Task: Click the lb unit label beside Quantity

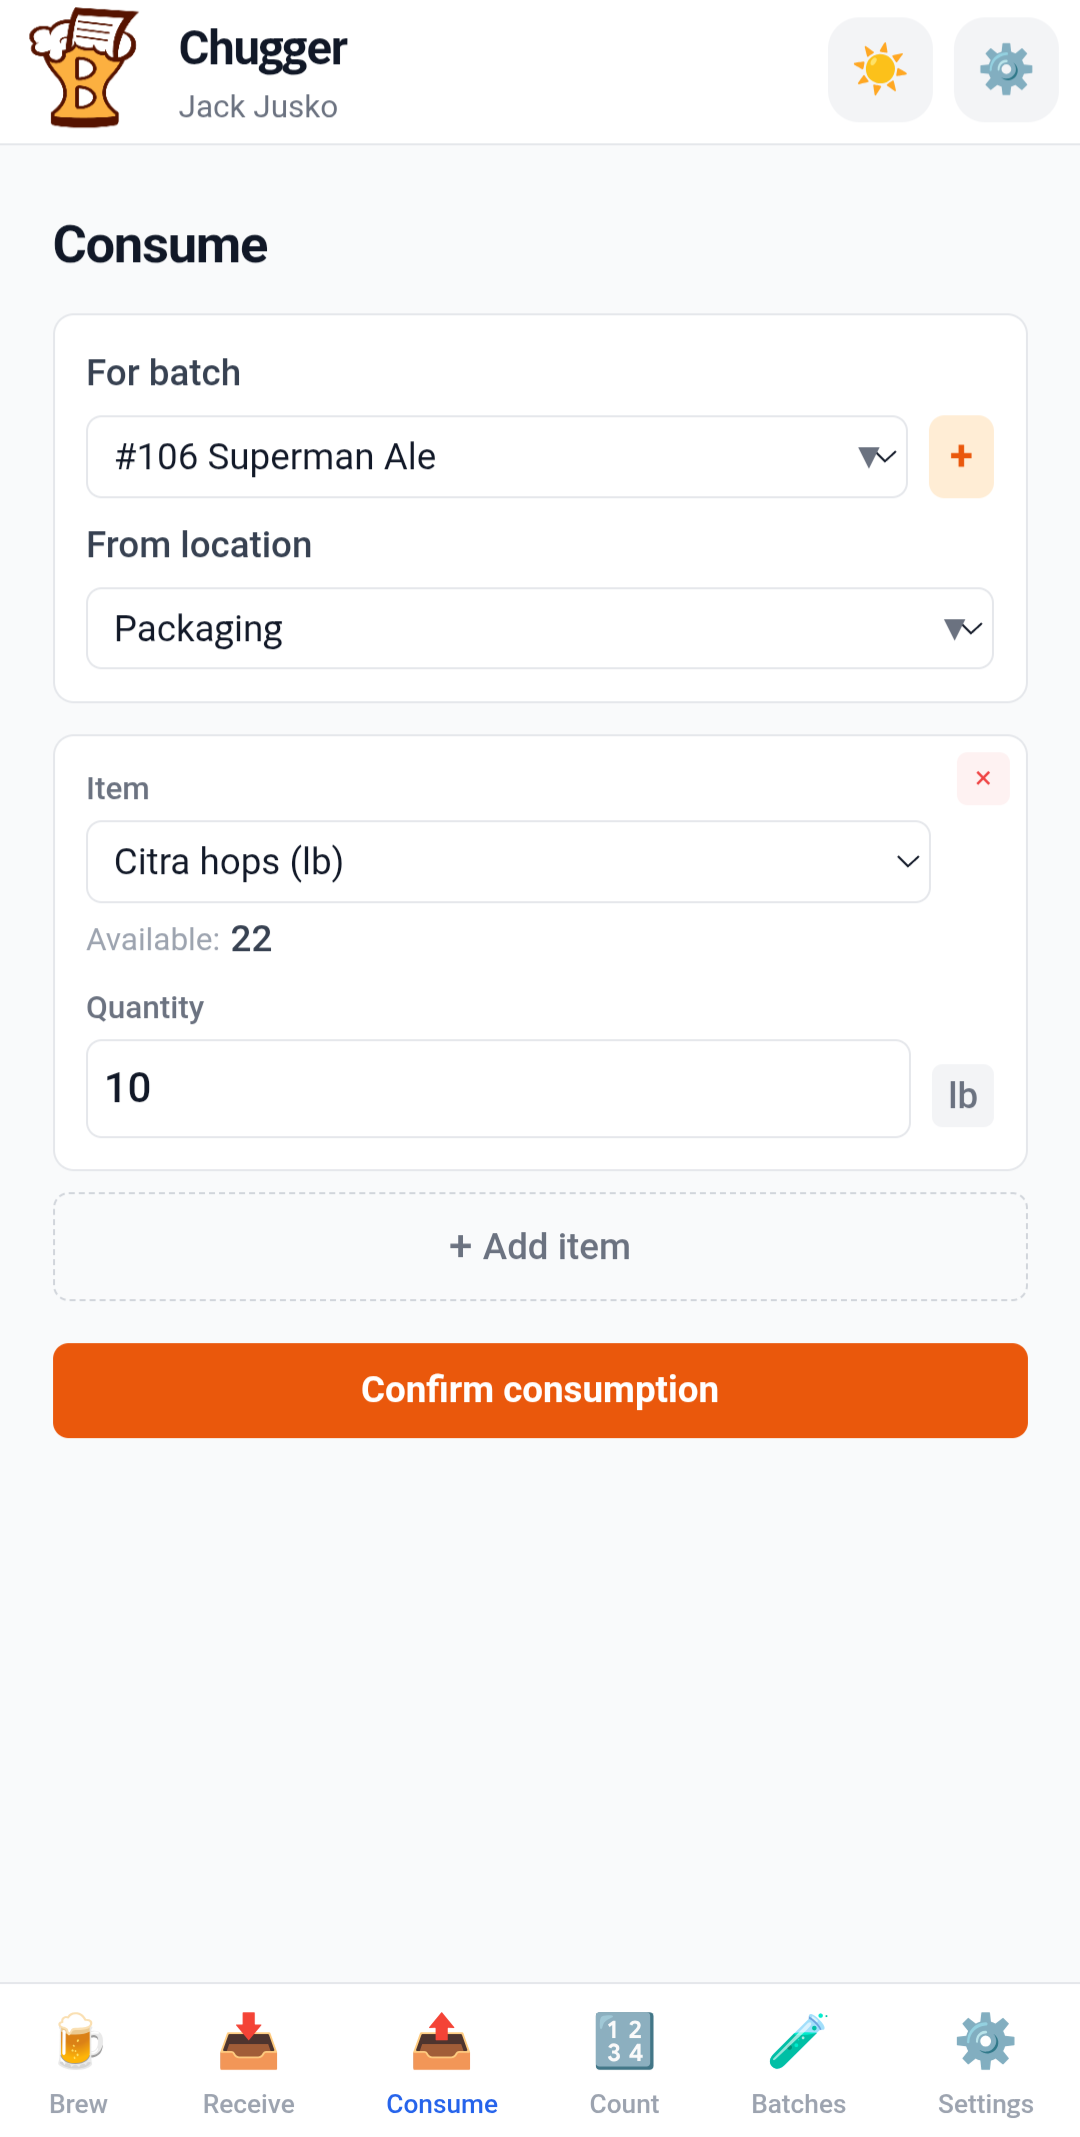Action: pyautogui.click(x=961, y=1095)
